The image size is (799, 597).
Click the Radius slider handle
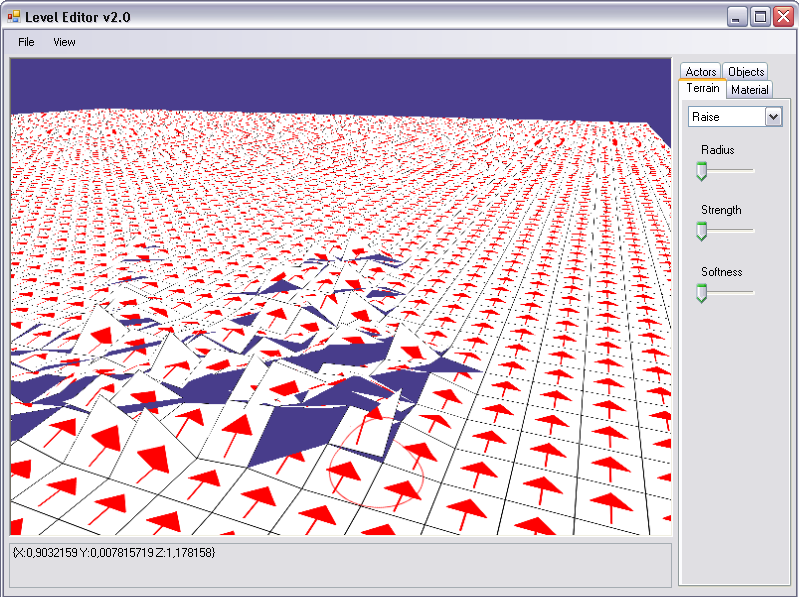[x=702, y=172]
